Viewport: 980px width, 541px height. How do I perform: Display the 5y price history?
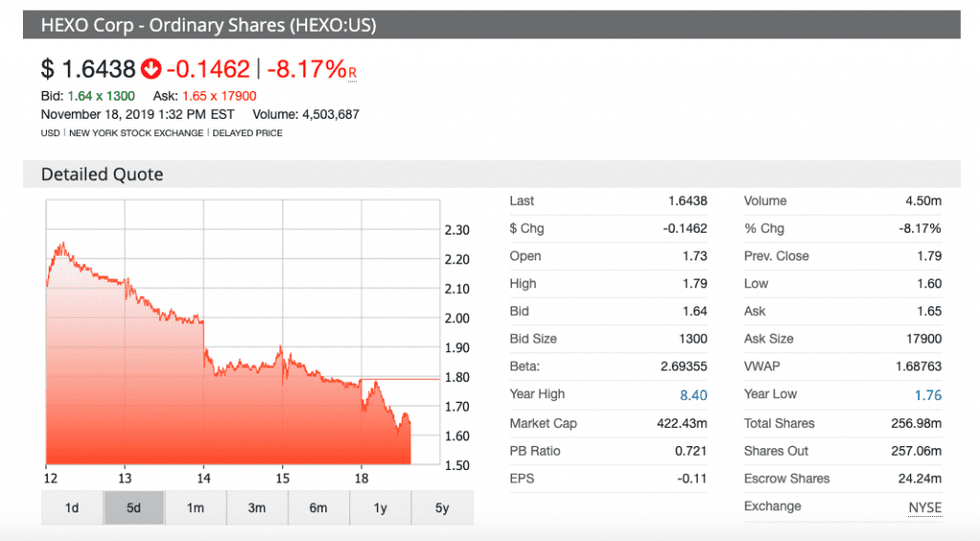(x=442, y=508)
